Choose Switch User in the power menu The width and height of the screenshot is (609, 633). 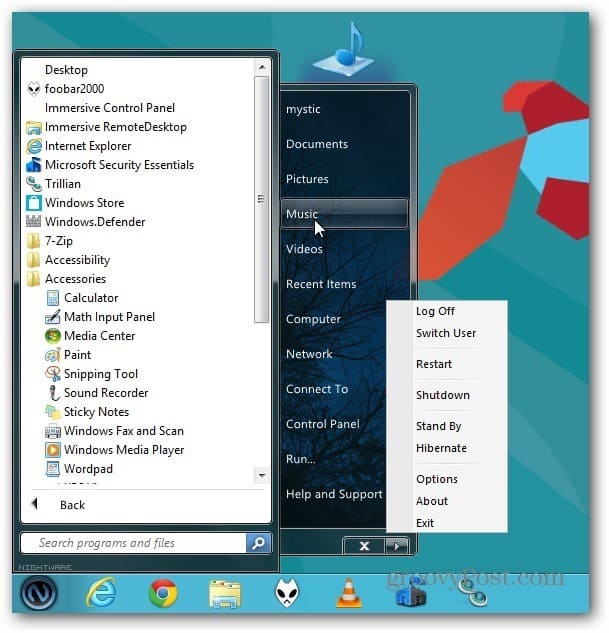[x=446, y=333]
